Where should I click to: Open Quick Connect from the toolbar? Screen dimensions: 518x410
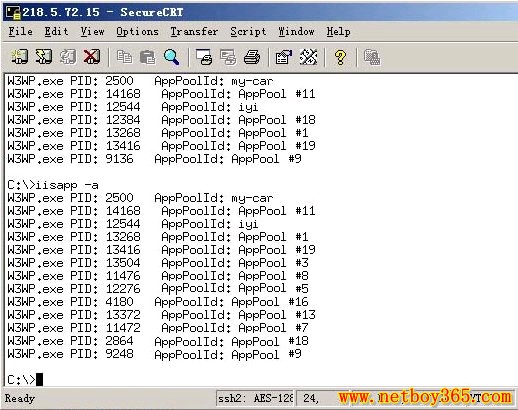(44, 57)
